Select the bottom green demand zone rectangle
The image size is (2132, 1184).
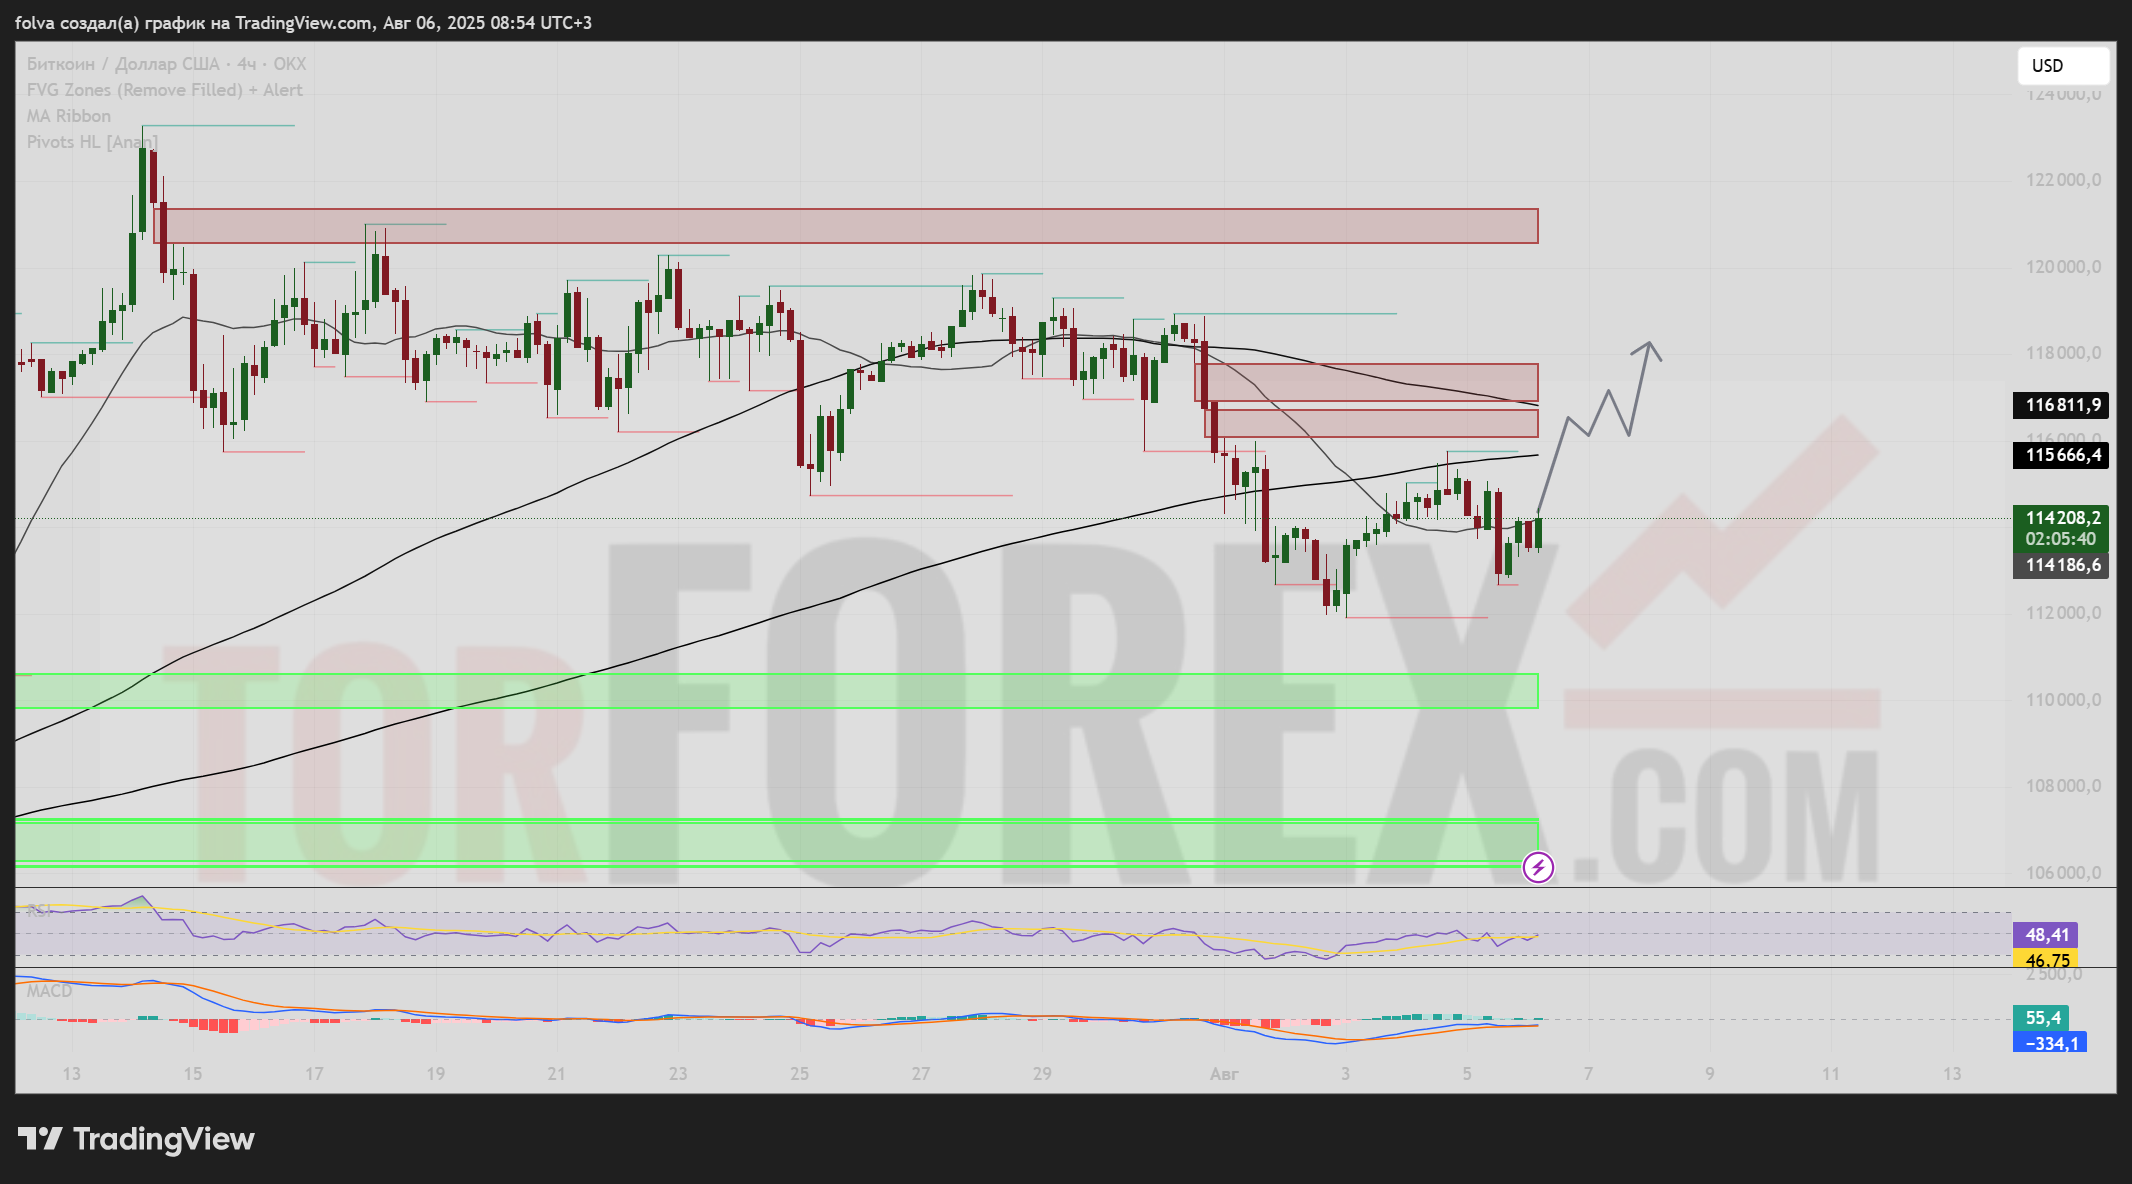coord(776,842)
